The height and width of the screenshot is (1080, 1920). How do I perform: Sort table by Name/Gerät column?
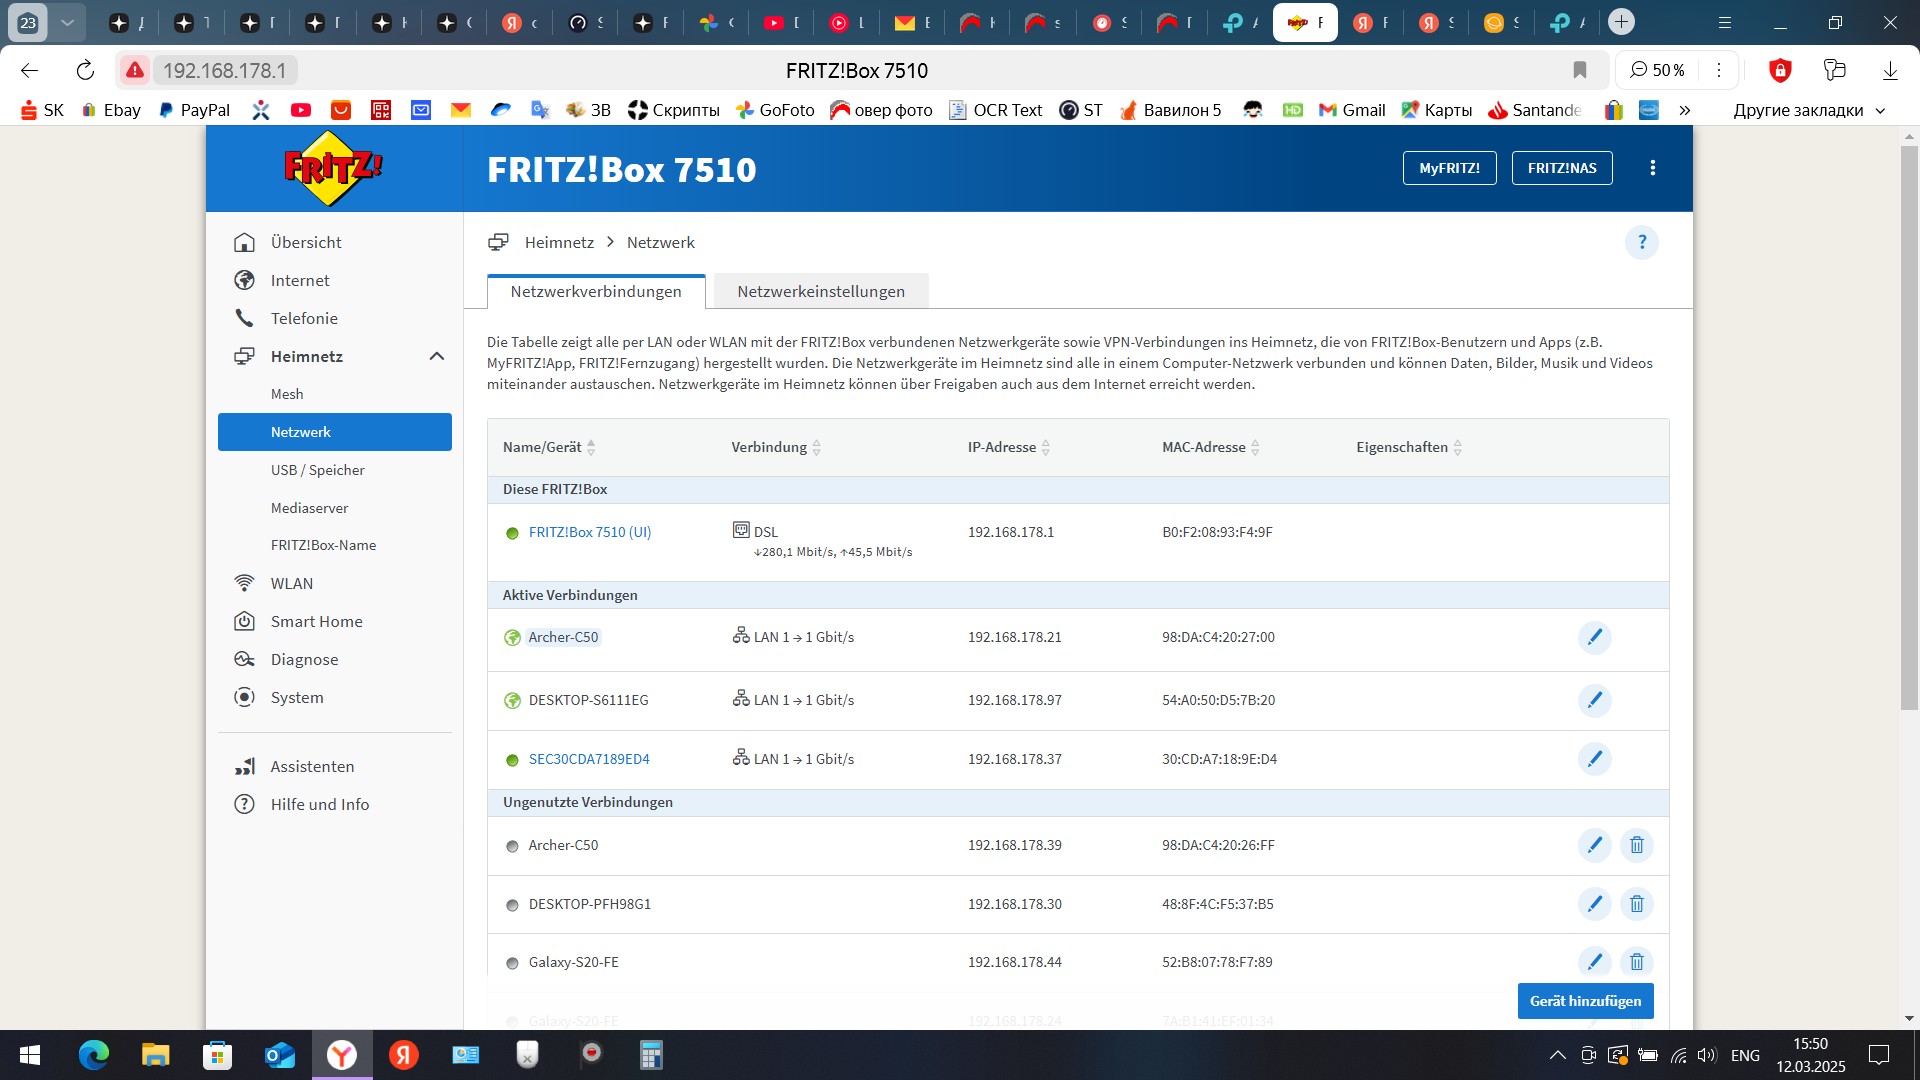click(549, 447)
